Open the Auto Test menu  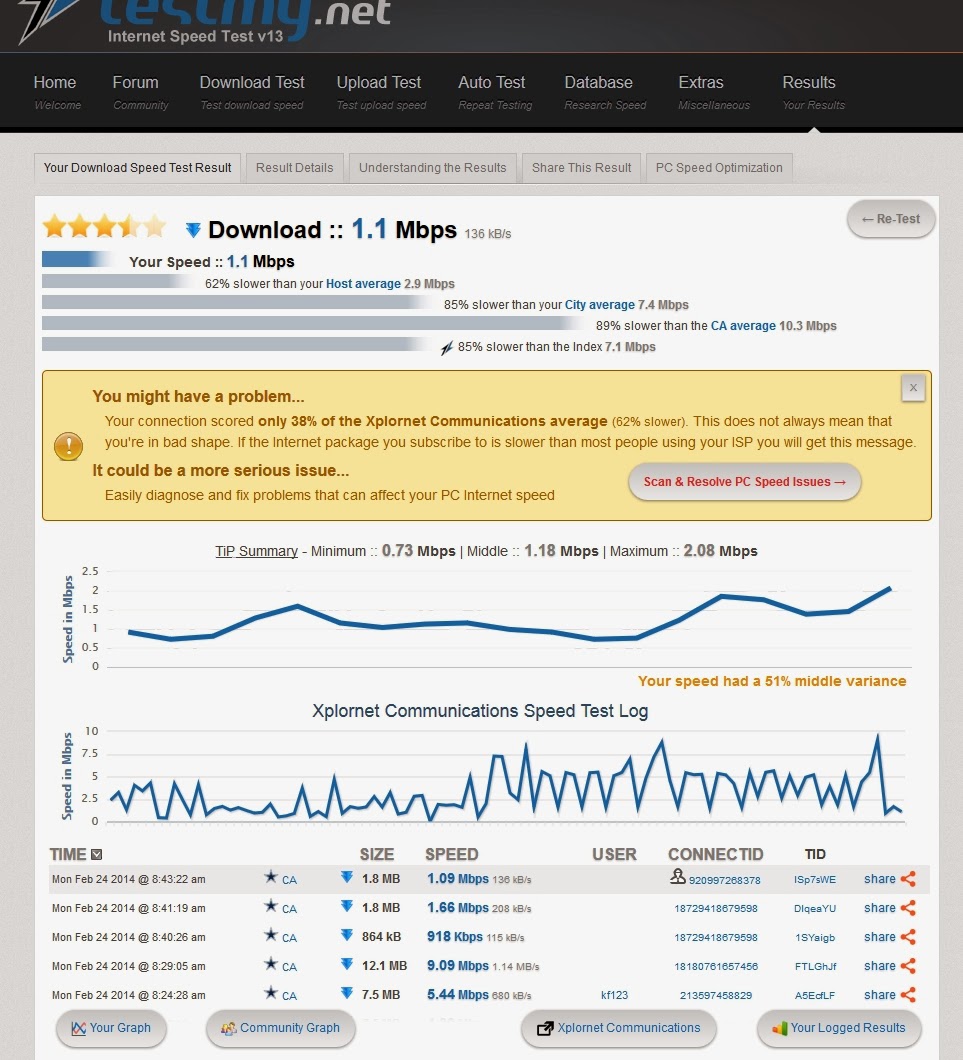coord(491,83)
